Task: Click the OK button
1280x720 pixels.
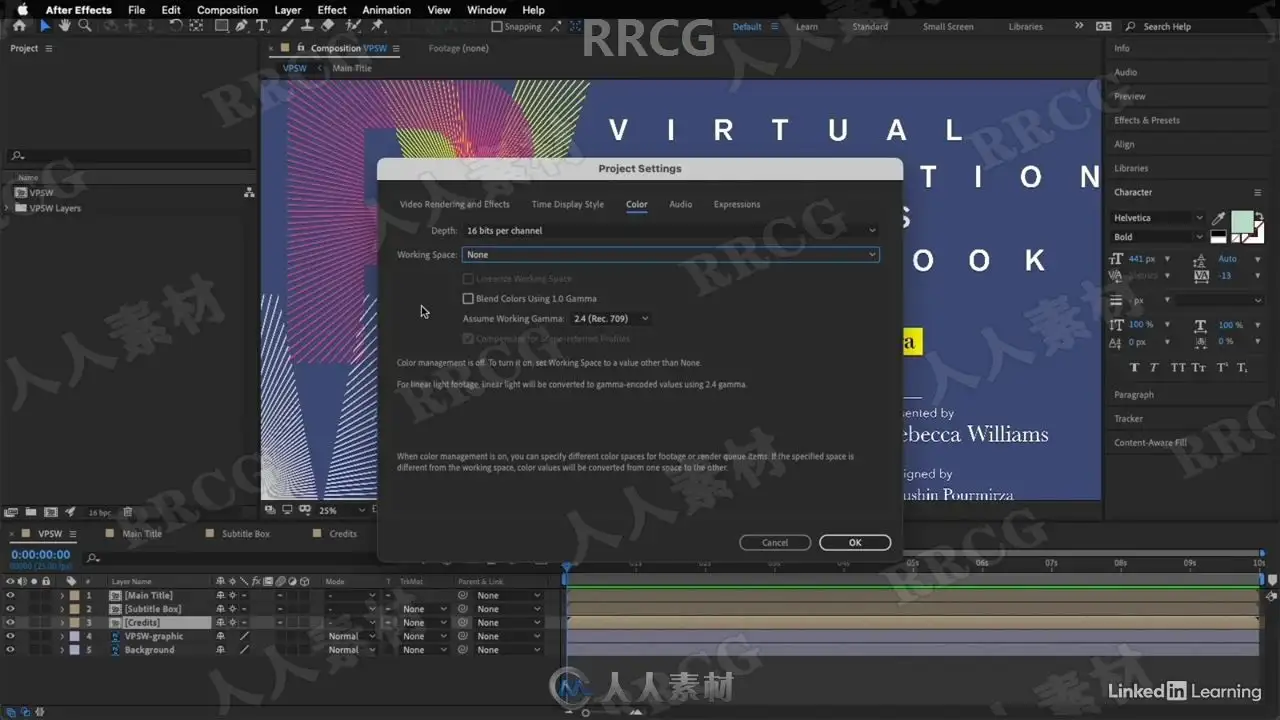Action: (x=855, y=542)
